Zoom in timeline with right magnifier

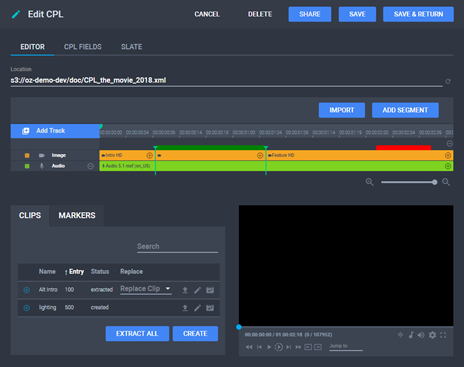[x=446, y=182]
